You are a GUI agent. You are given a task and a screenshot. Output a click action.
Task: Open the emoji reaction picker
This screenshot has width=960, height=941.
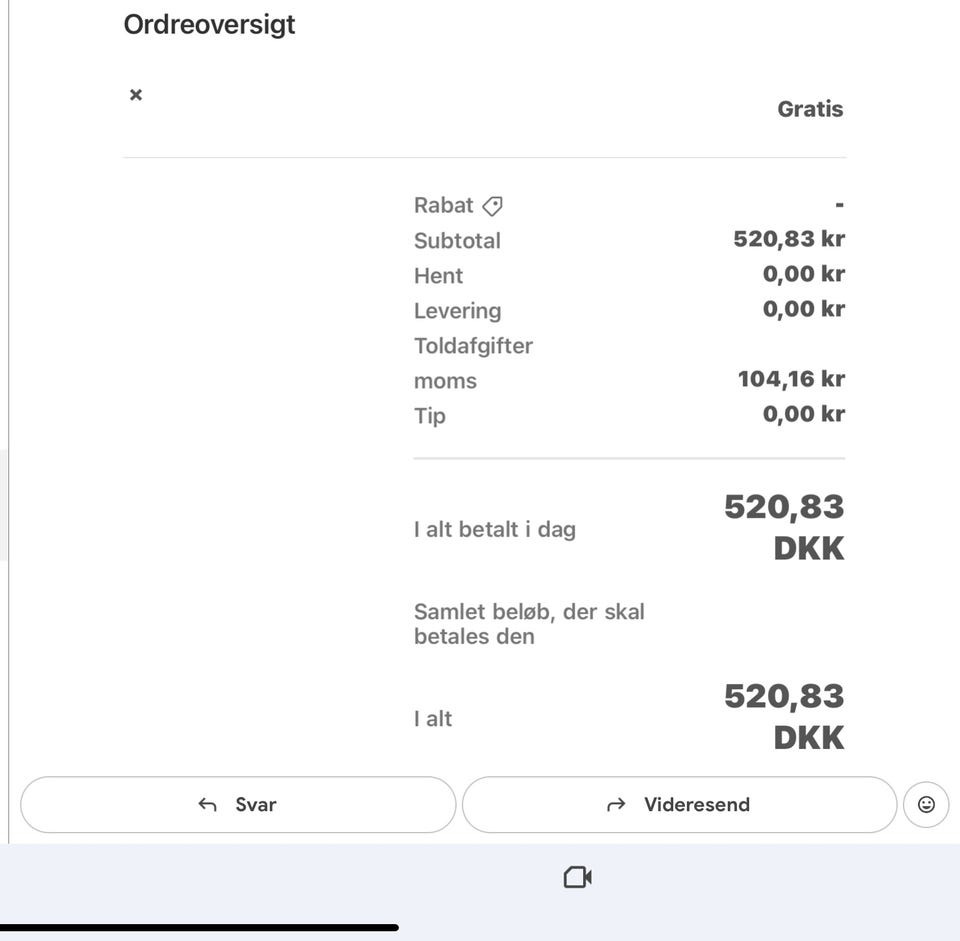click(926, 804)
